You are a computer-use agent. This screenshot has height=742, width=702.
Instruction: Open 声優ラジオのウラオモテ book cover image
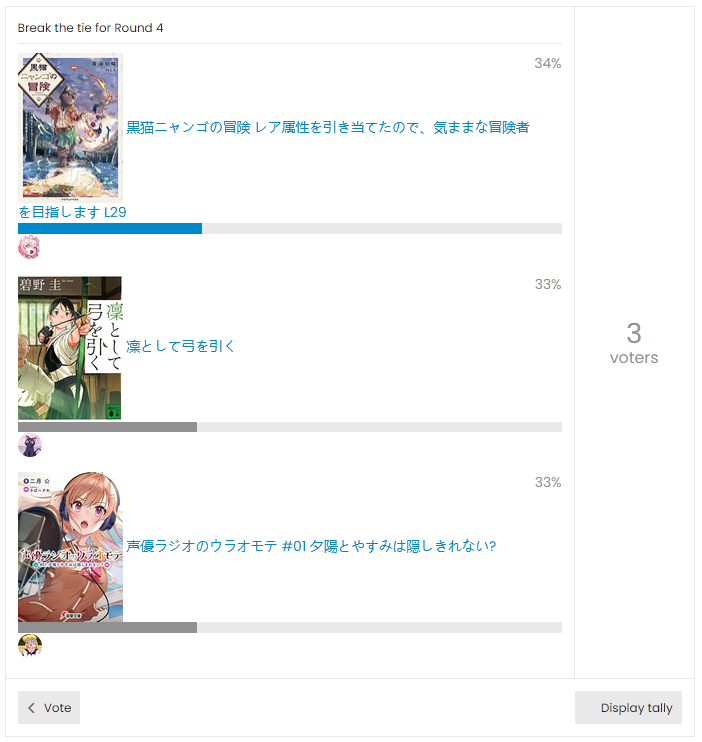click(70, 547)
